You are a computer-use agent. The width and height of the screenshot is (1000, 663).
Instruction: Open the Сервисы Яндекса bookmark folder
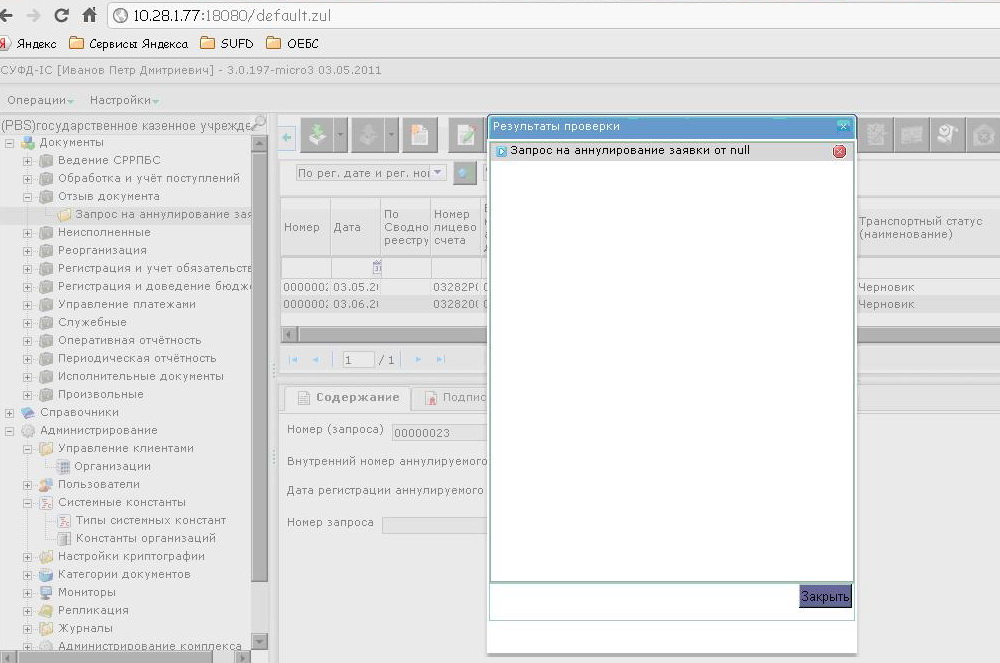129,43
